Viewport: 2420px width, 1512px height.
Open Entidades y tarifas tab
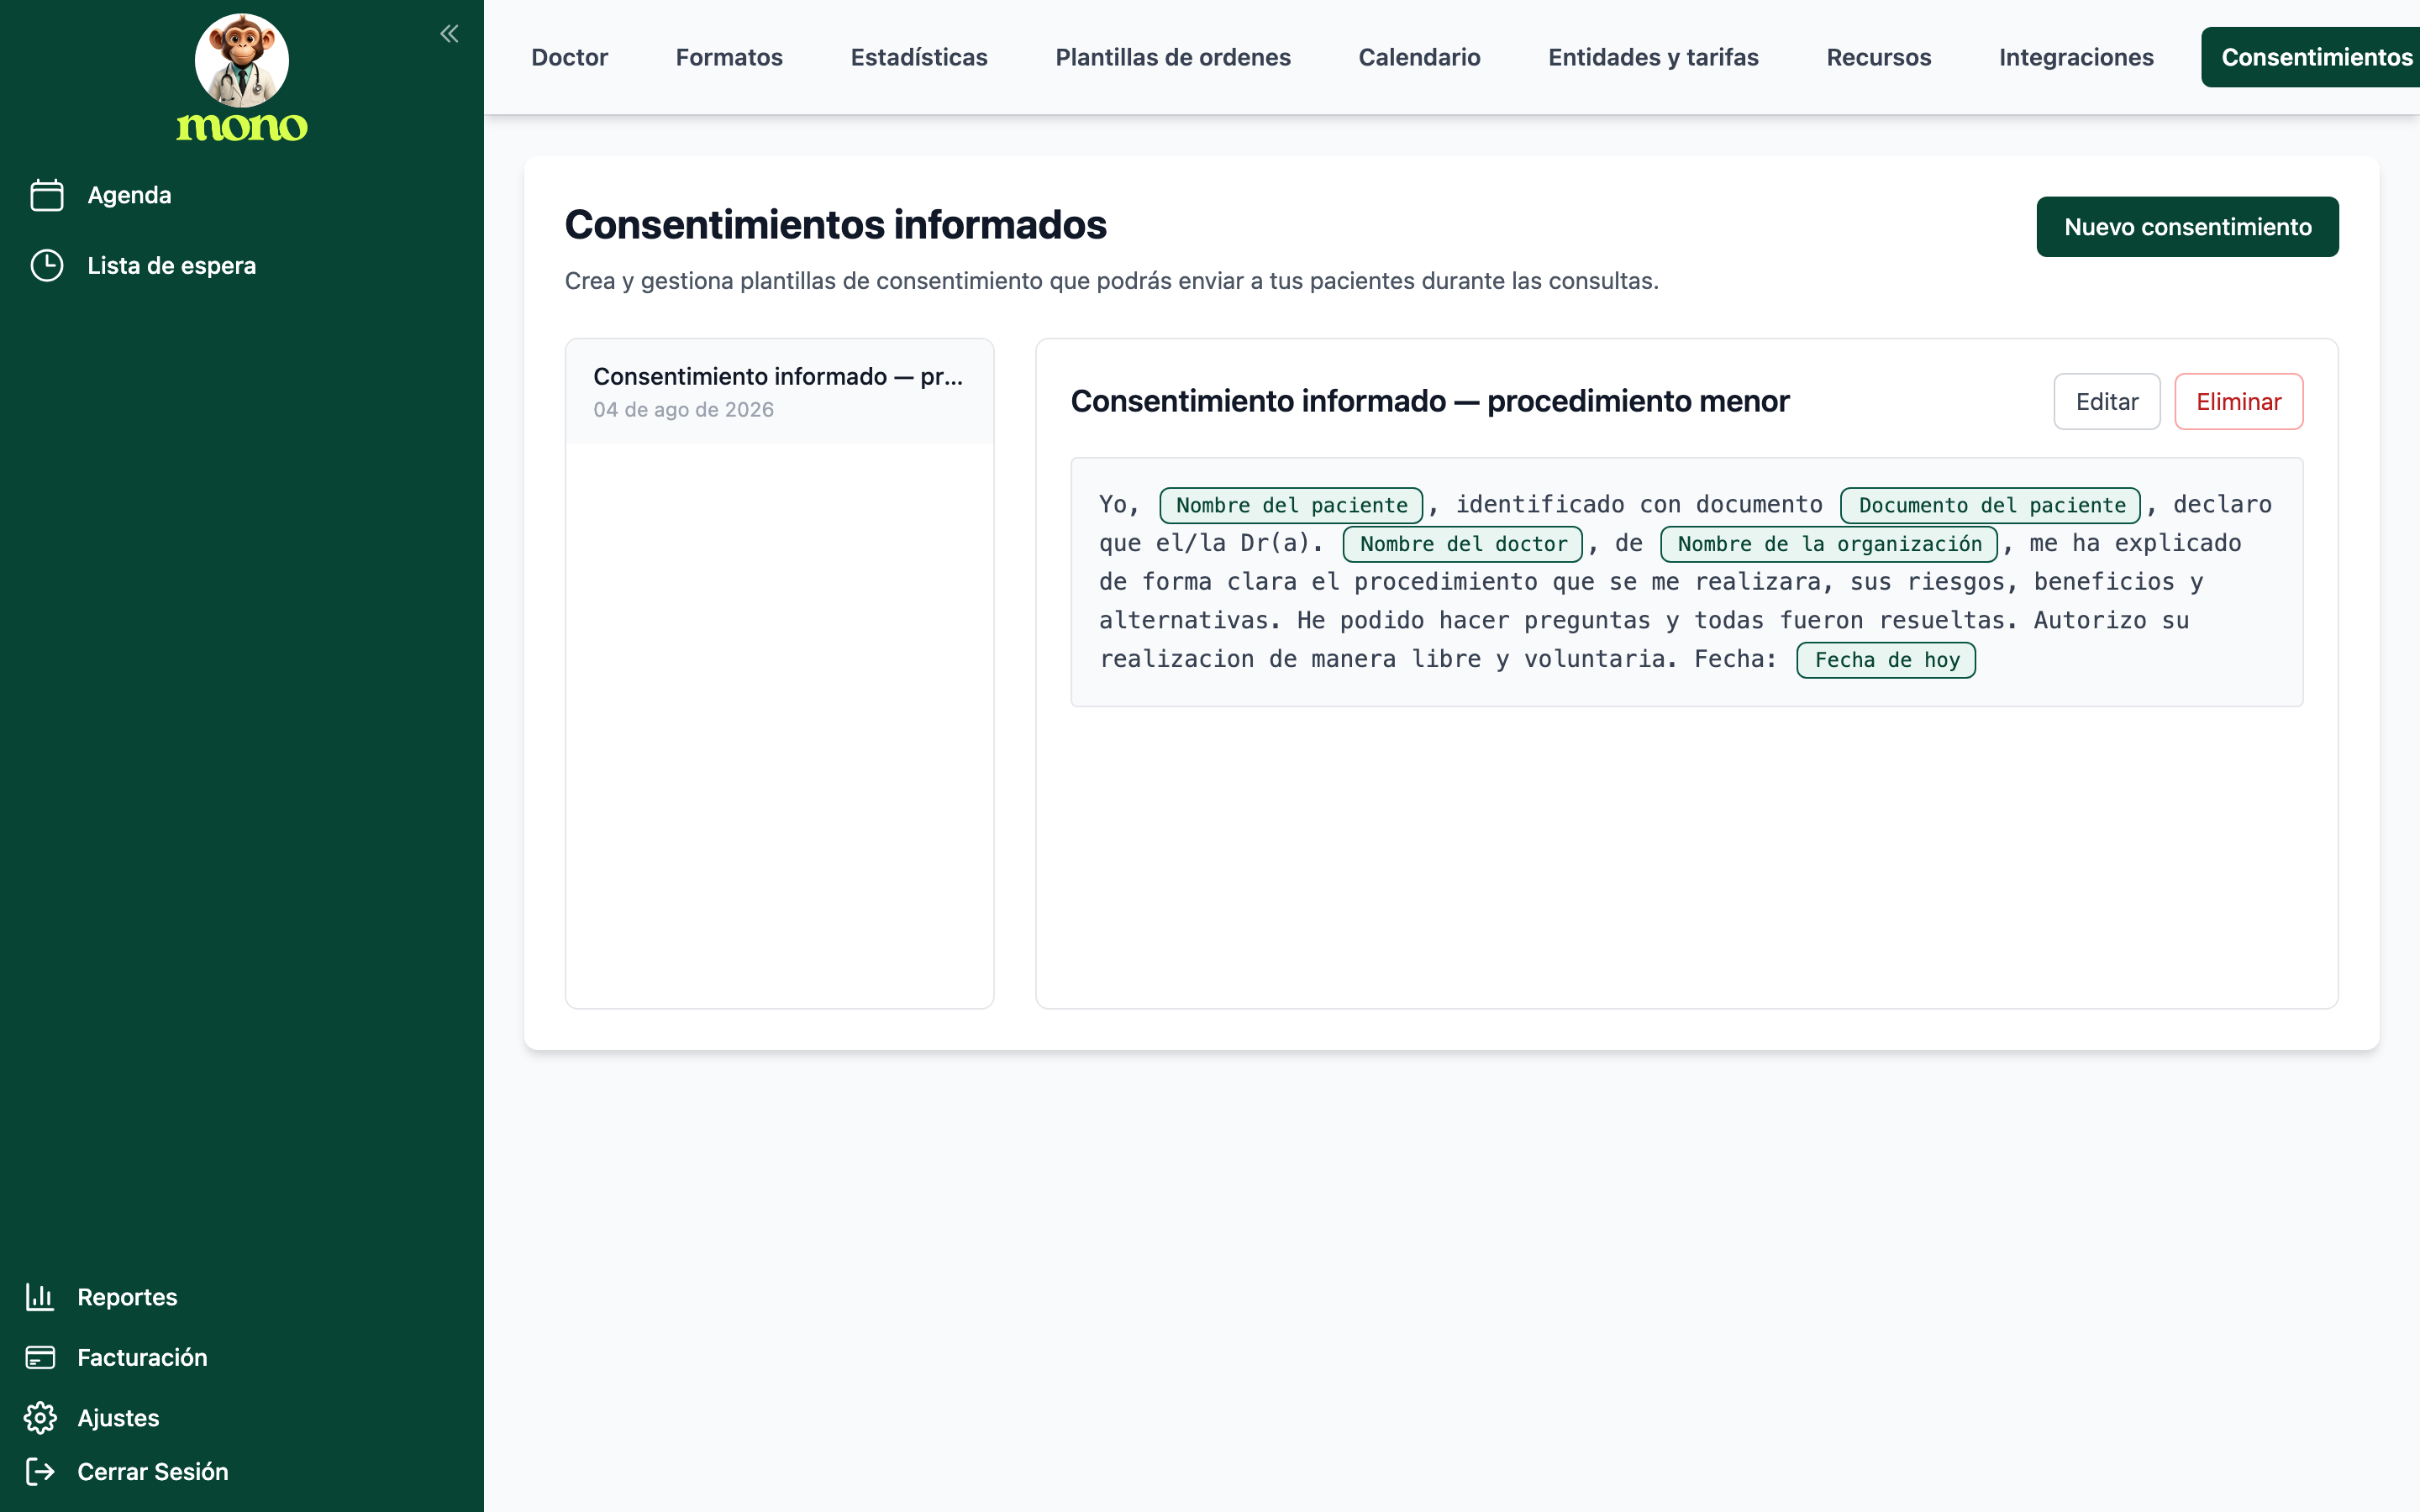(x=1653, y=57)
